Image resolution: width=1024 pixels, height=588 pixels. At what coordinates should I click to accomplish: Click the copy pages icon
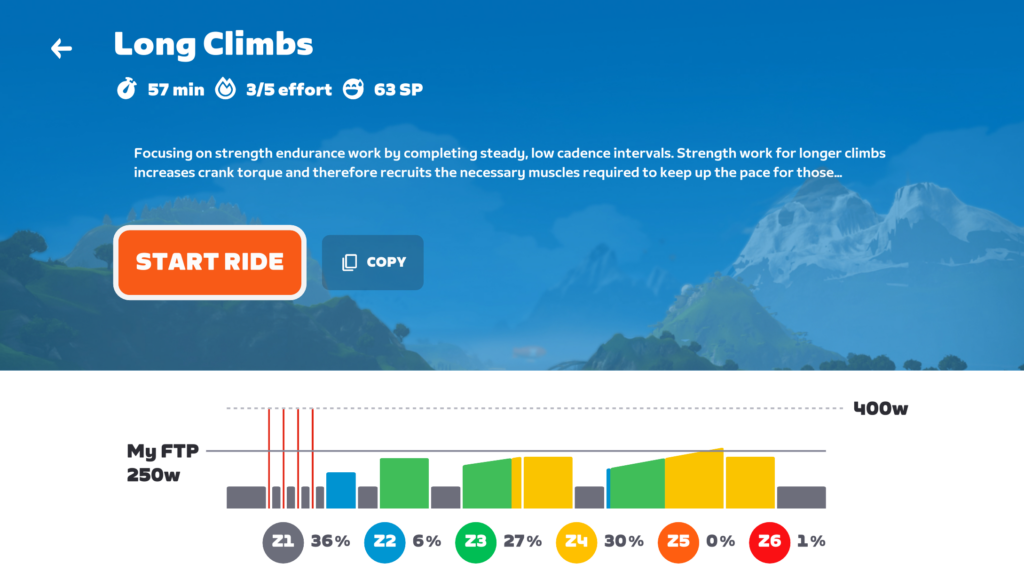[349, 262]
